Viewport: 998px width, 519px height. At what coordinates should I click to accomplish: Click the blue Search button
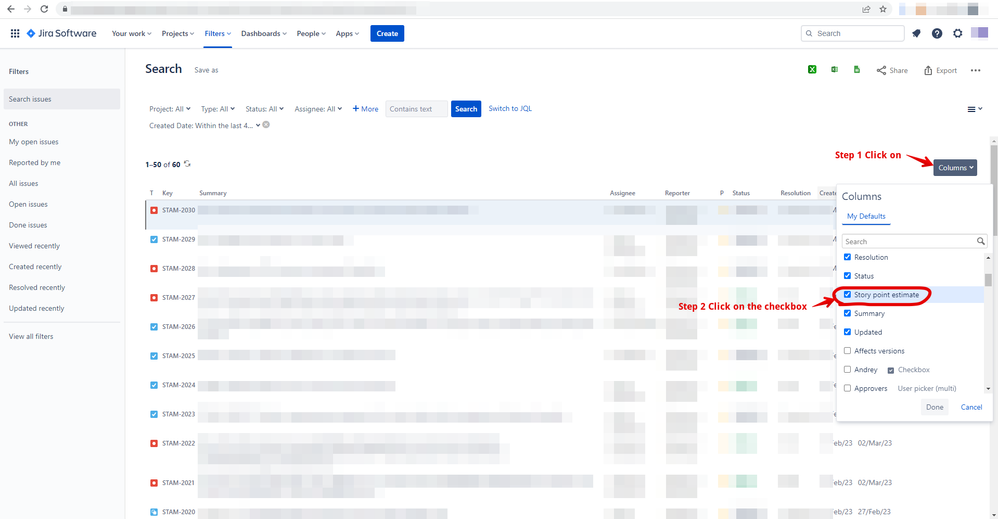tap(466, 109)
